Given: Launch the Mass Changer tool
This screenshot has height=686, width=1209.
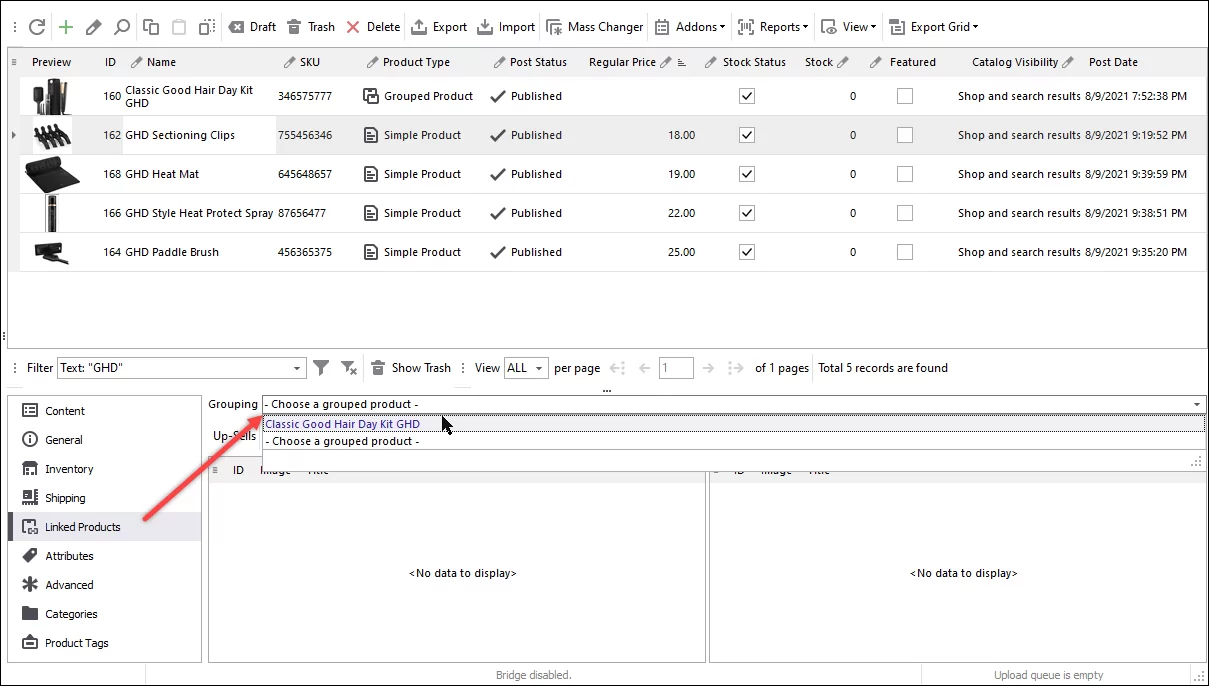Looking at the screenshot, I should pyautogui.click(x=594, y=26).
